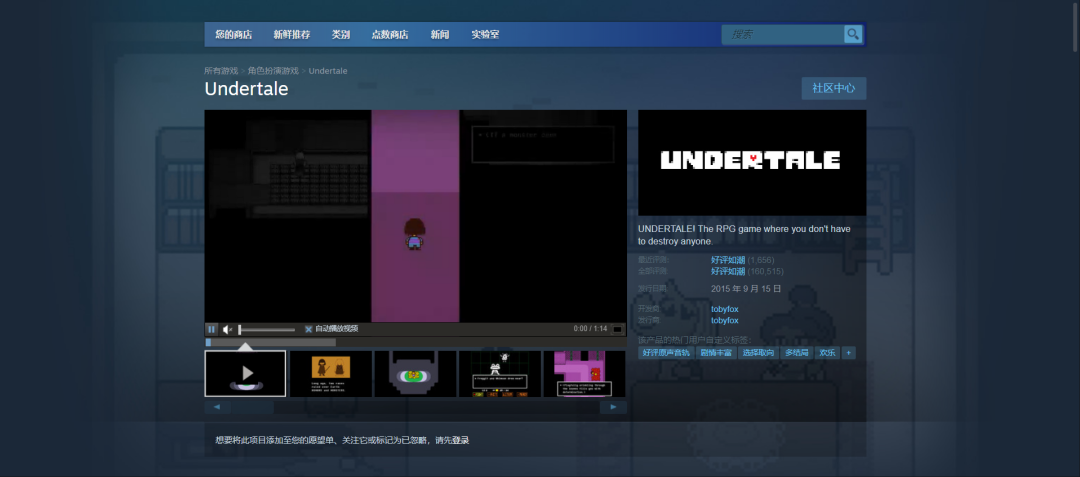The image size is (1080, 477).
Task: Click the page vertical scrollbar
Action: click(x=1075, y=26)
